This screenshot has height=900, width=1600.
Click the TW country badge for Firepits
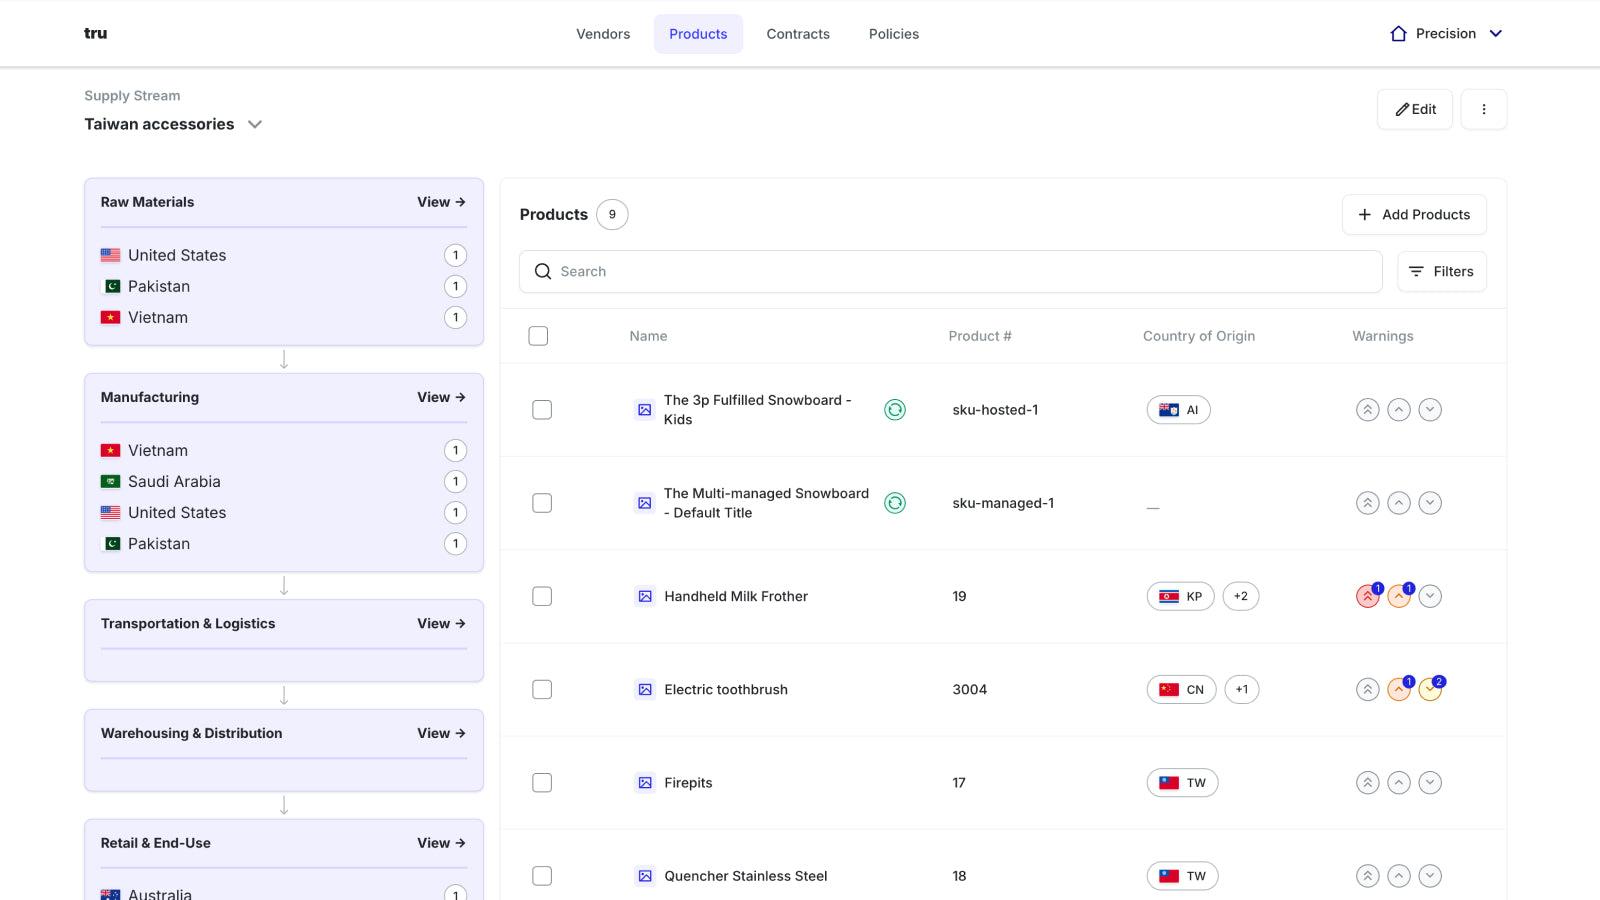1182,783
